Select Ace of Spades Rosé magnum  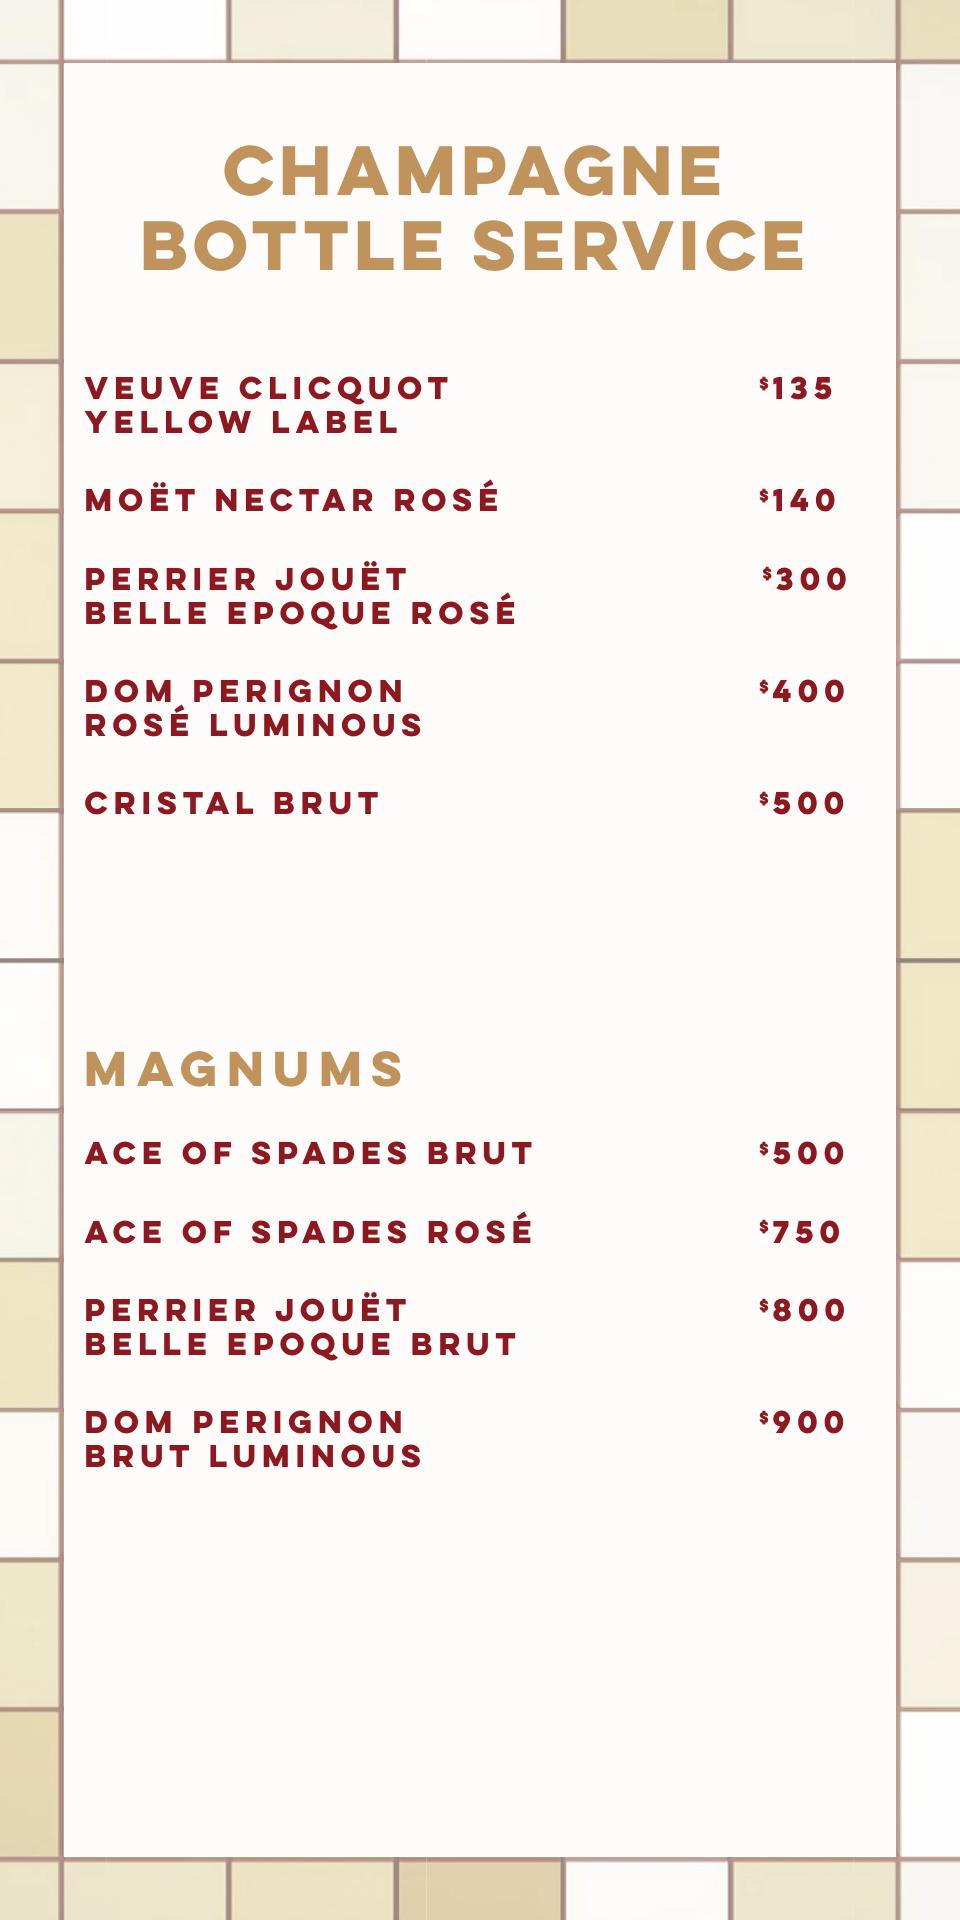point(309,1231)
